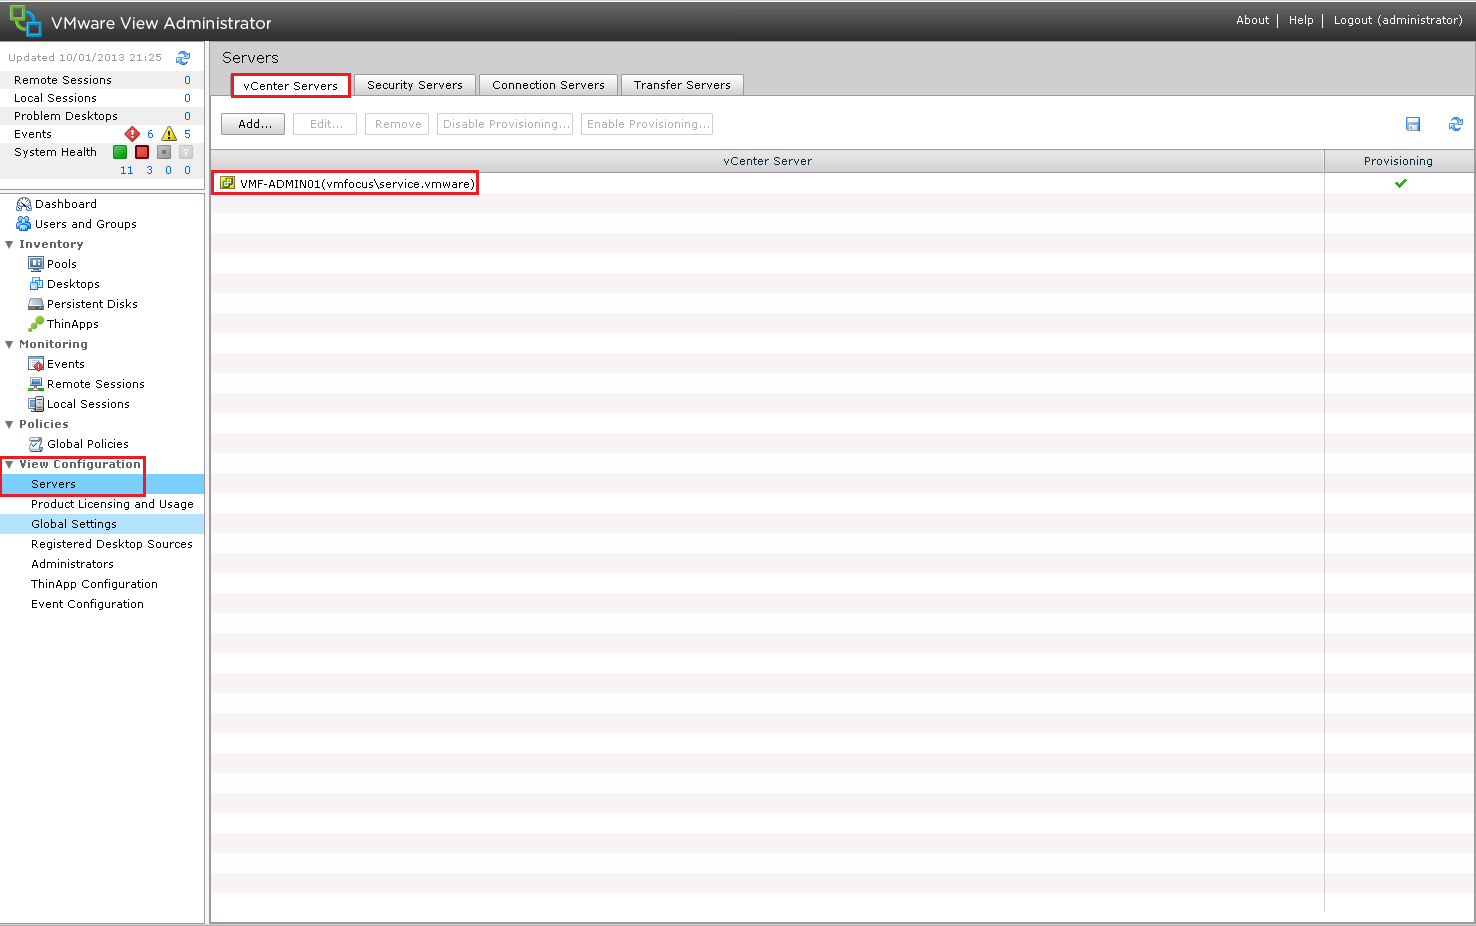Viewport: 1476px width, 926px height.
Task: Click the red error events icon
Action: pyautogui.click(x=131, y=134)
